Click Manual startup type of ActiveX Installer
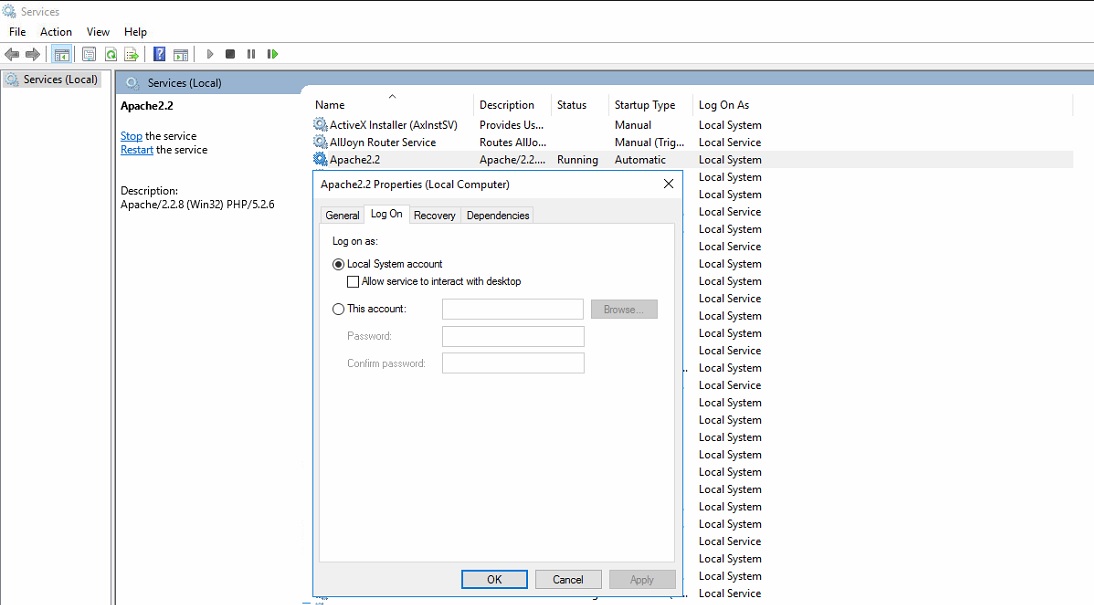 click(x=633, y=125)
